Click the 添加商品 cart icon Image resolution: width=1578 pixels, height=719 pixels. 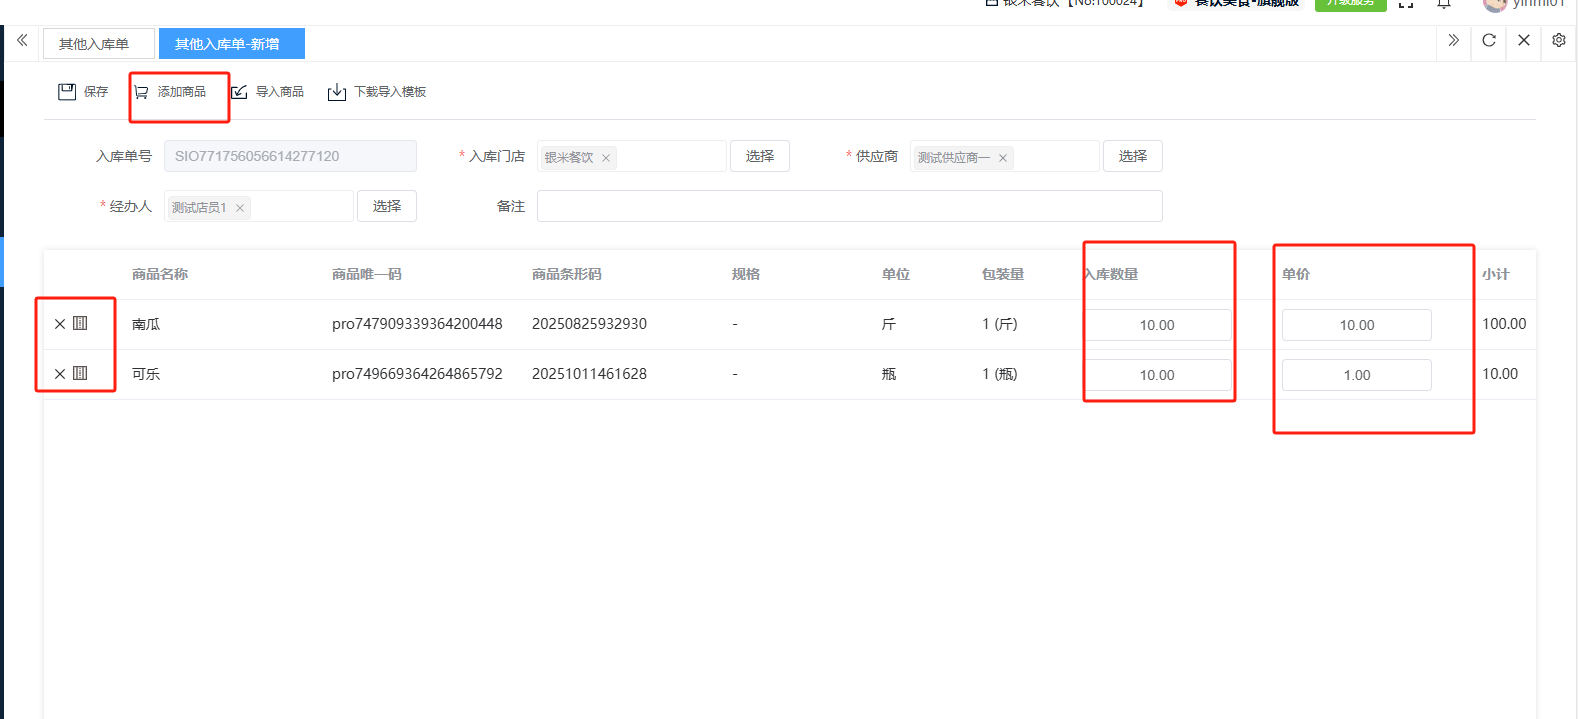[x=142, y=92]
